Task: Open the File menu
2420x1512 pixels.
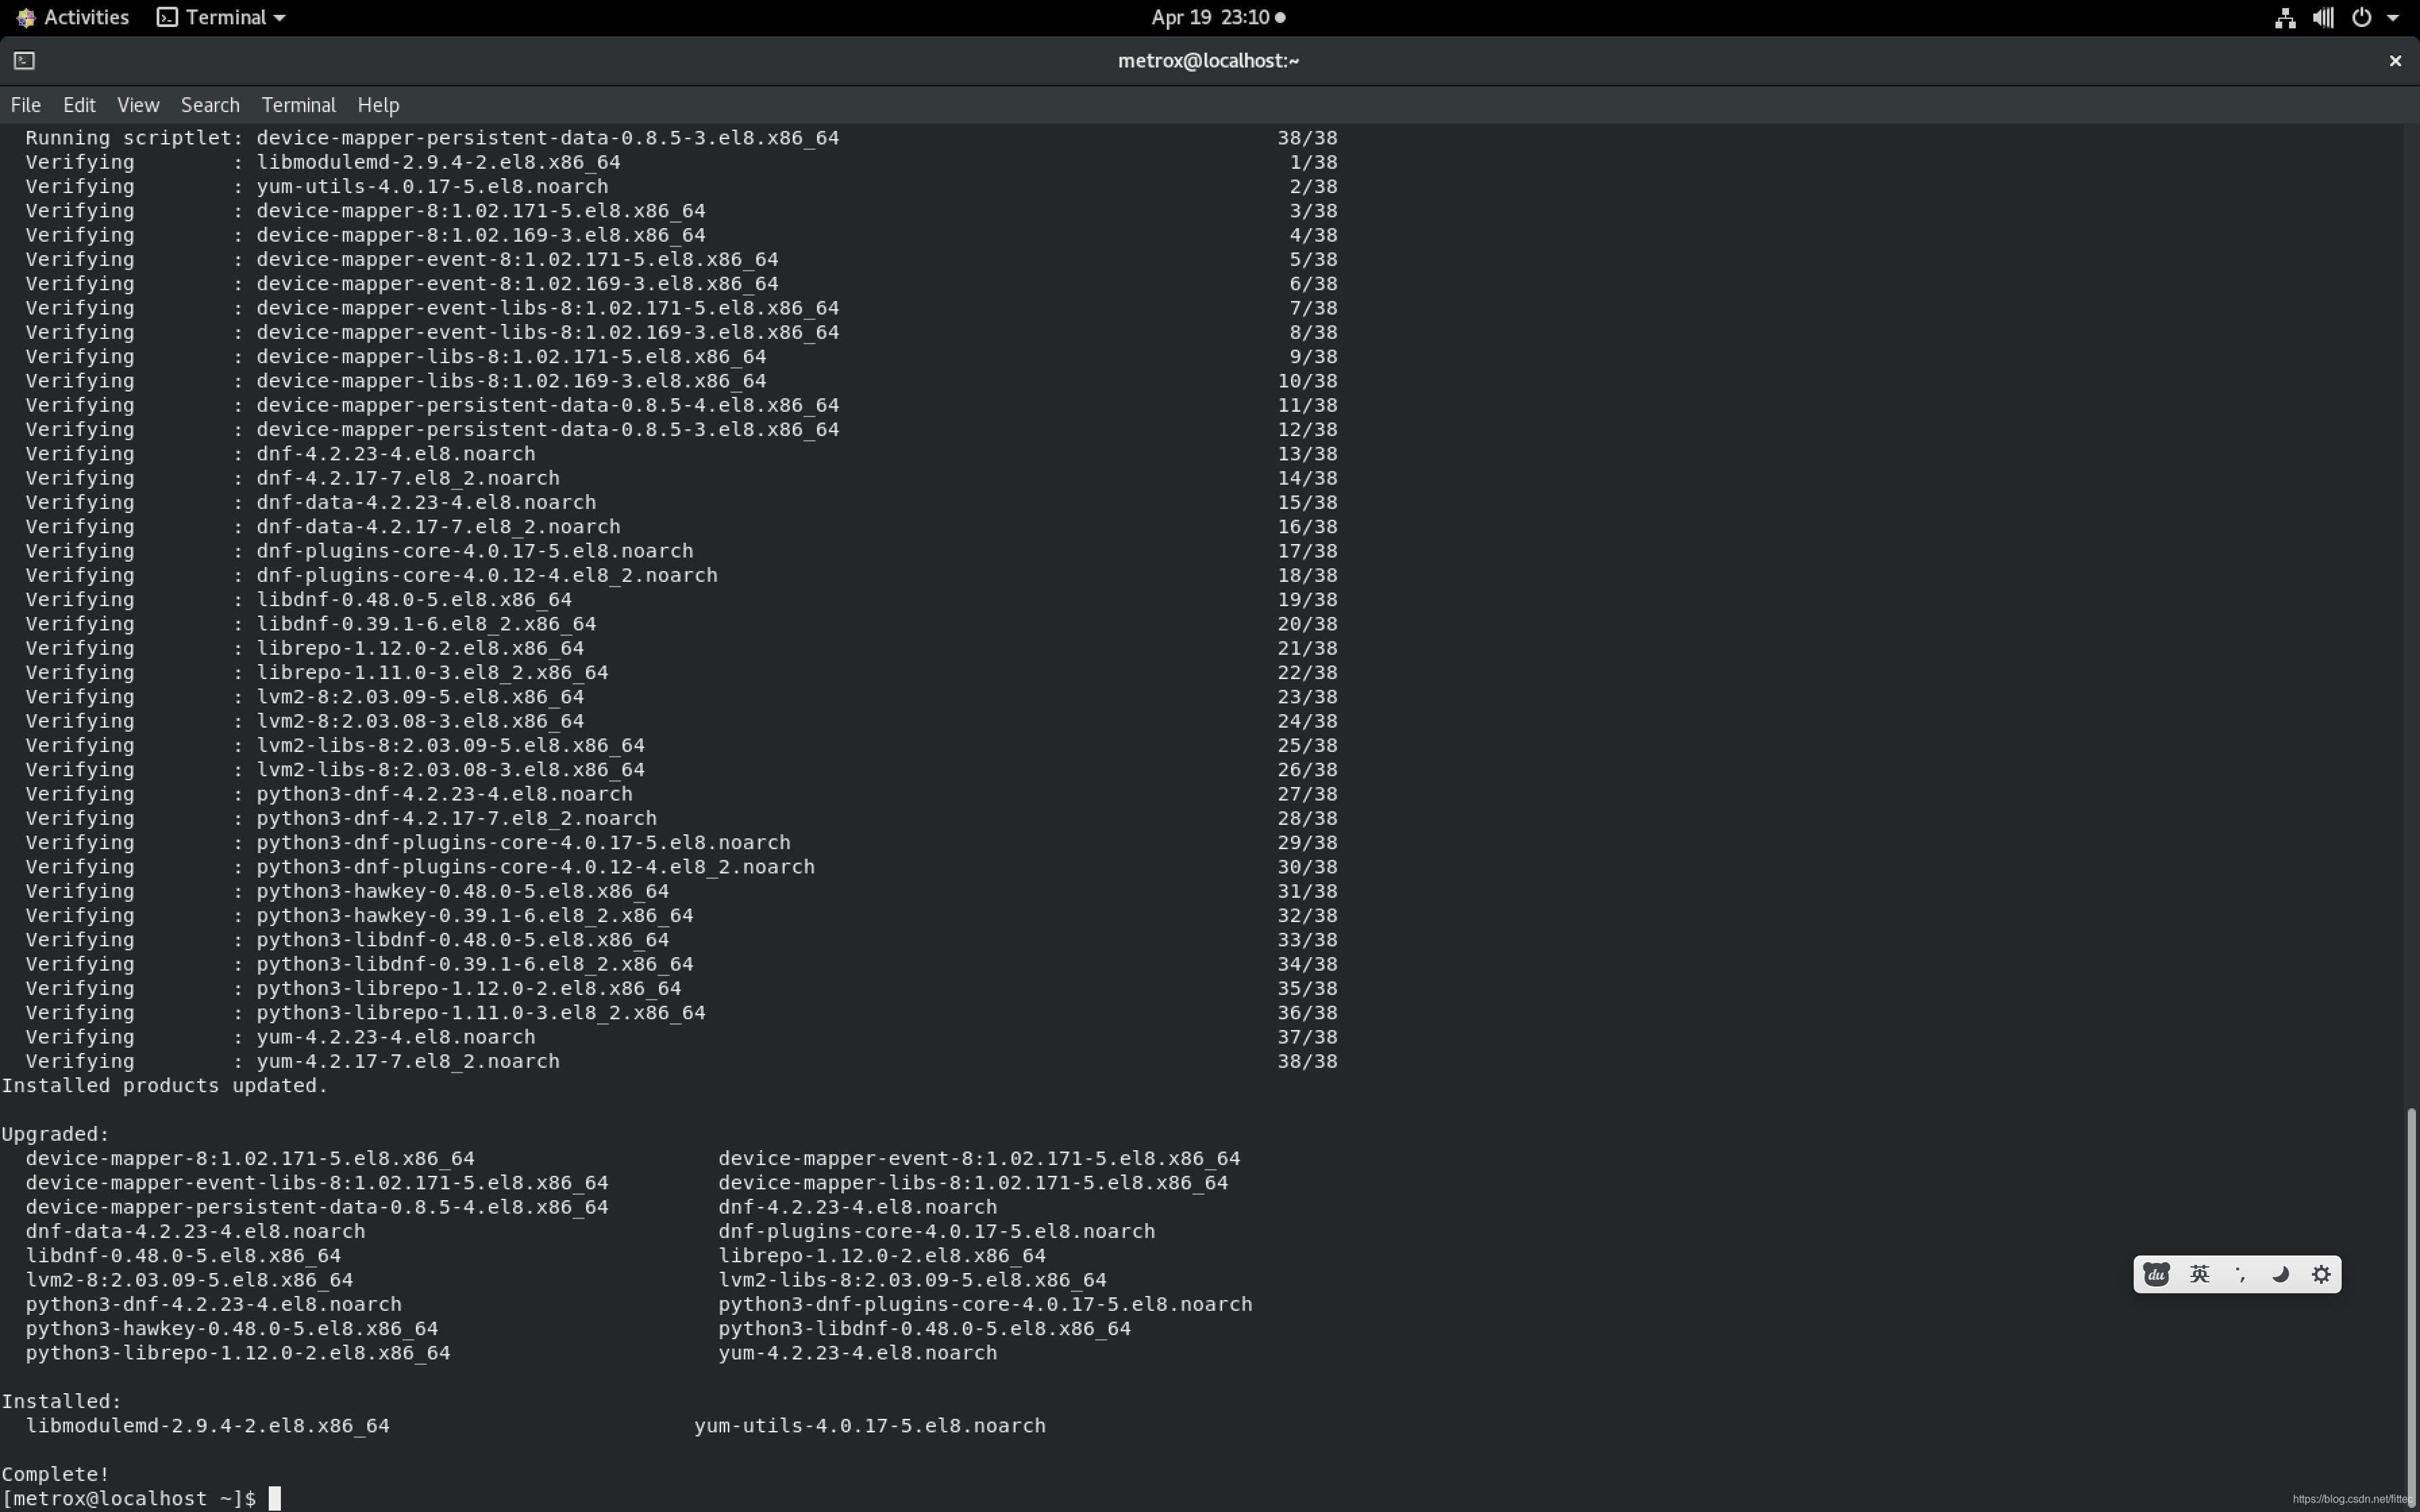Action: [25, 105]
